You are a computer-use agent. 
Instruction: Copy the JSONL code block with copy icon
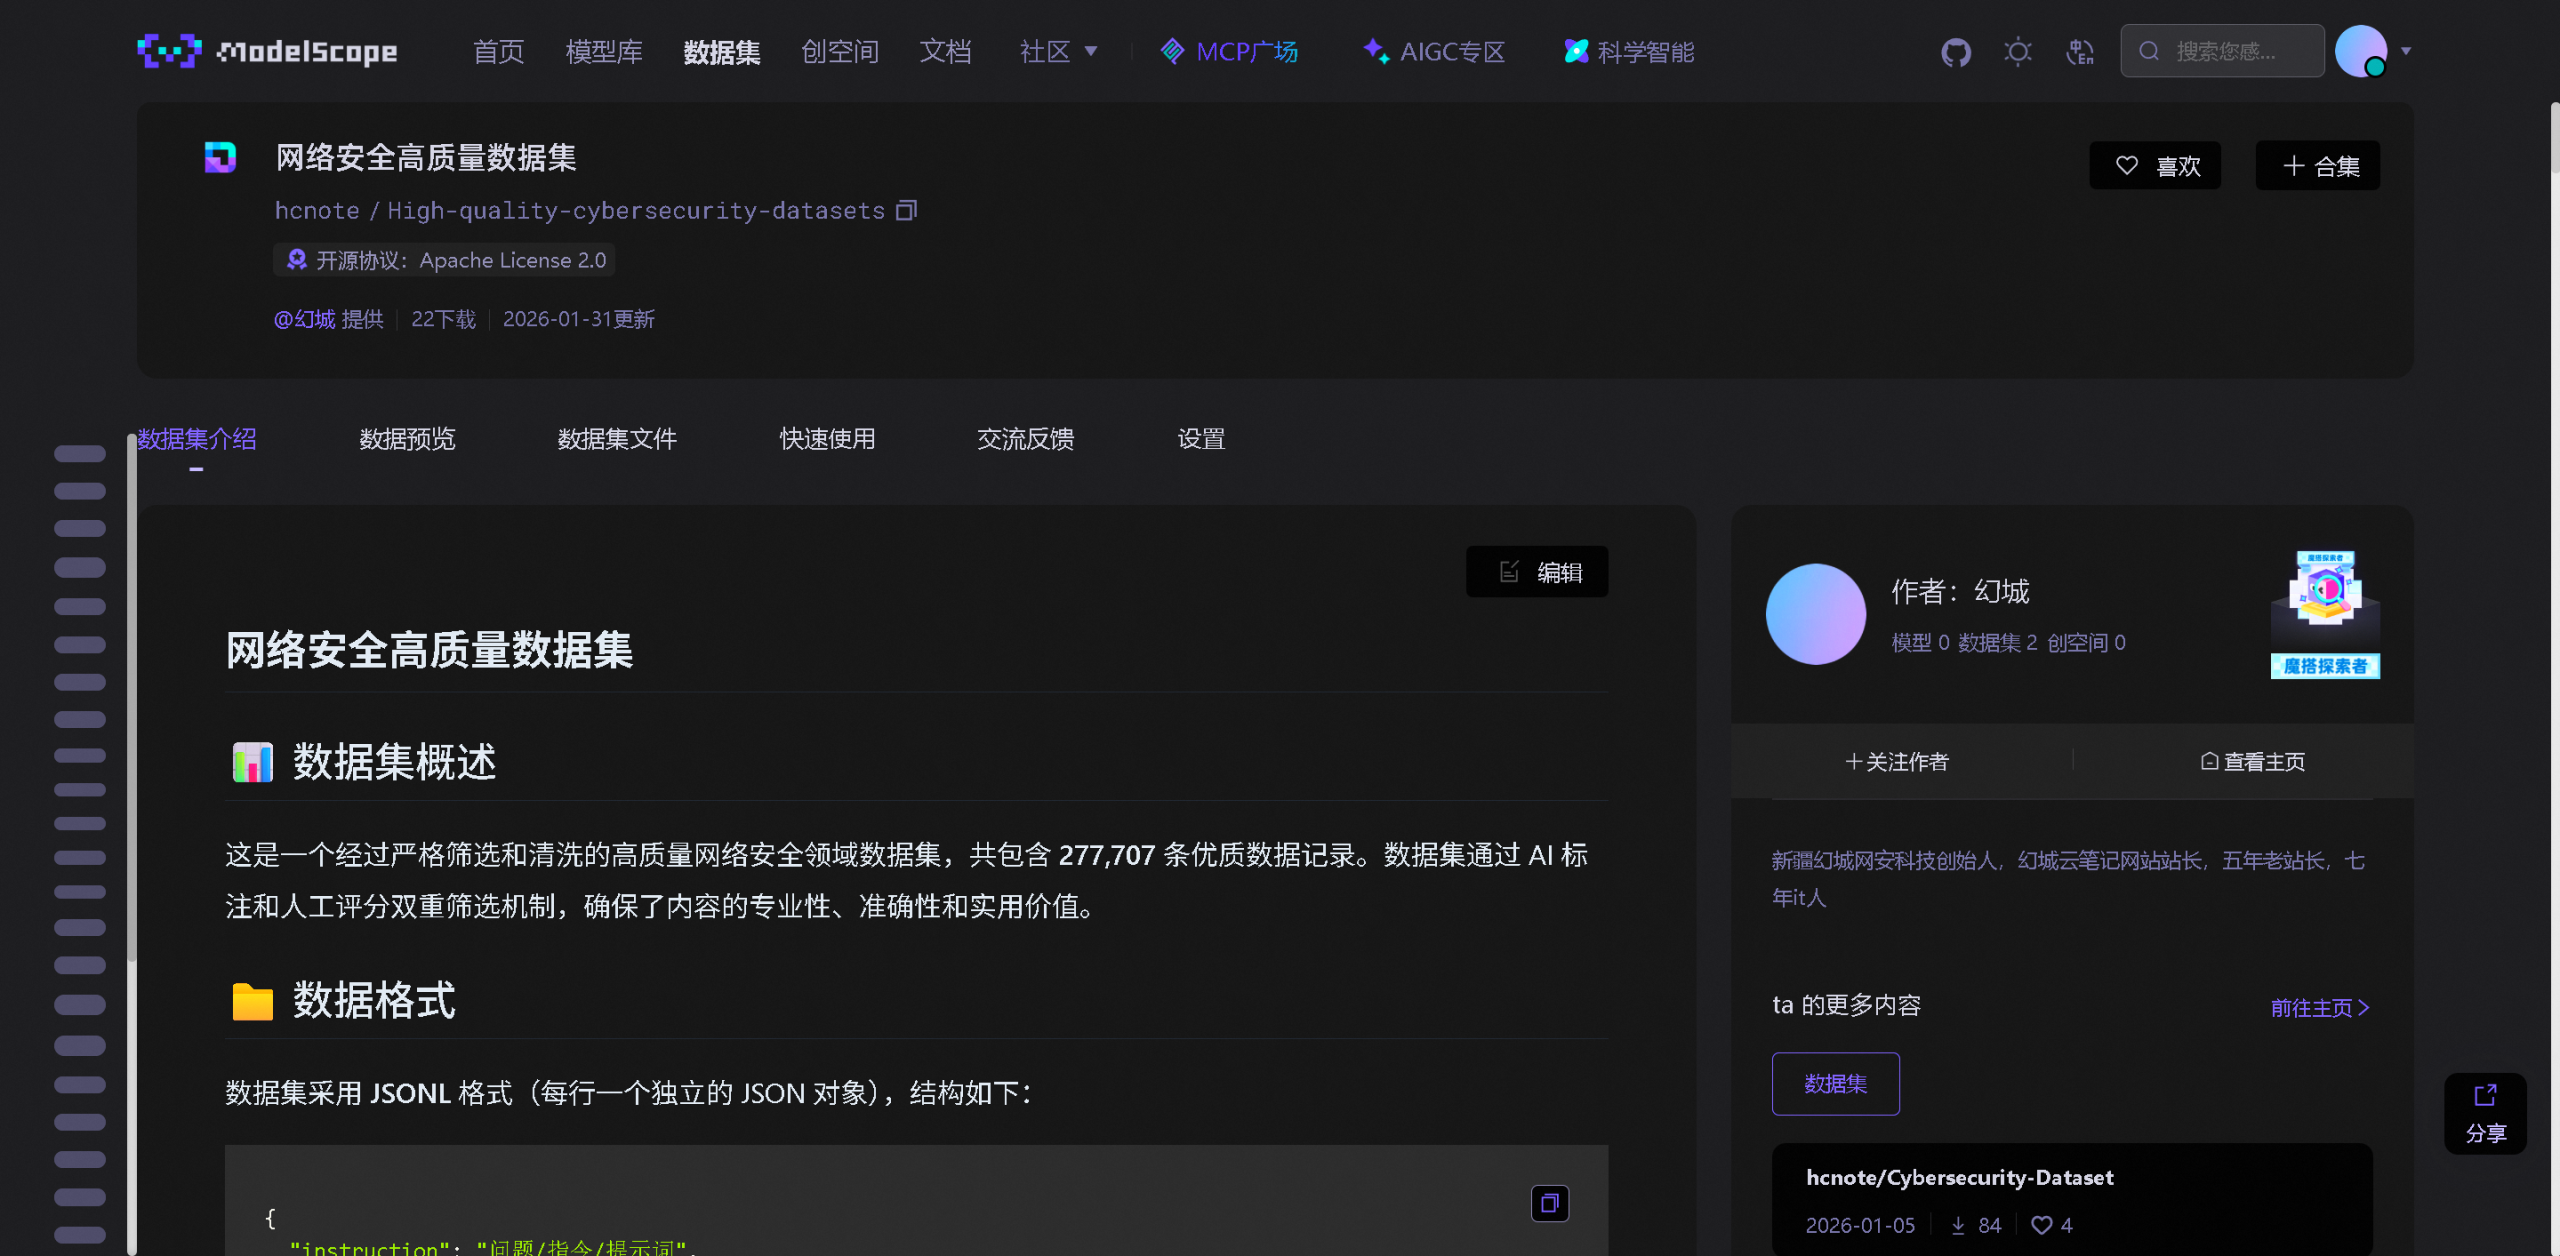point(1549,1204)
